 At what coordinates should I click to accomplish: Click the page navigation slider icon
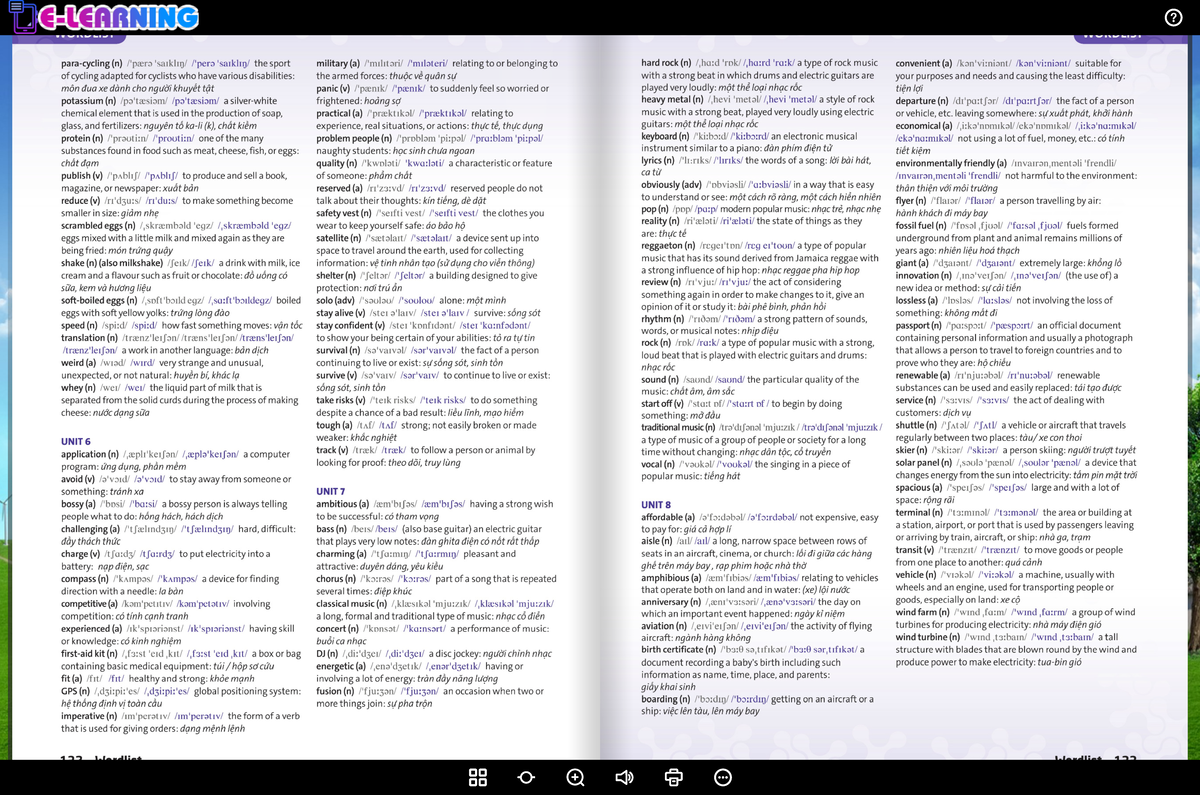coord(526,777)
